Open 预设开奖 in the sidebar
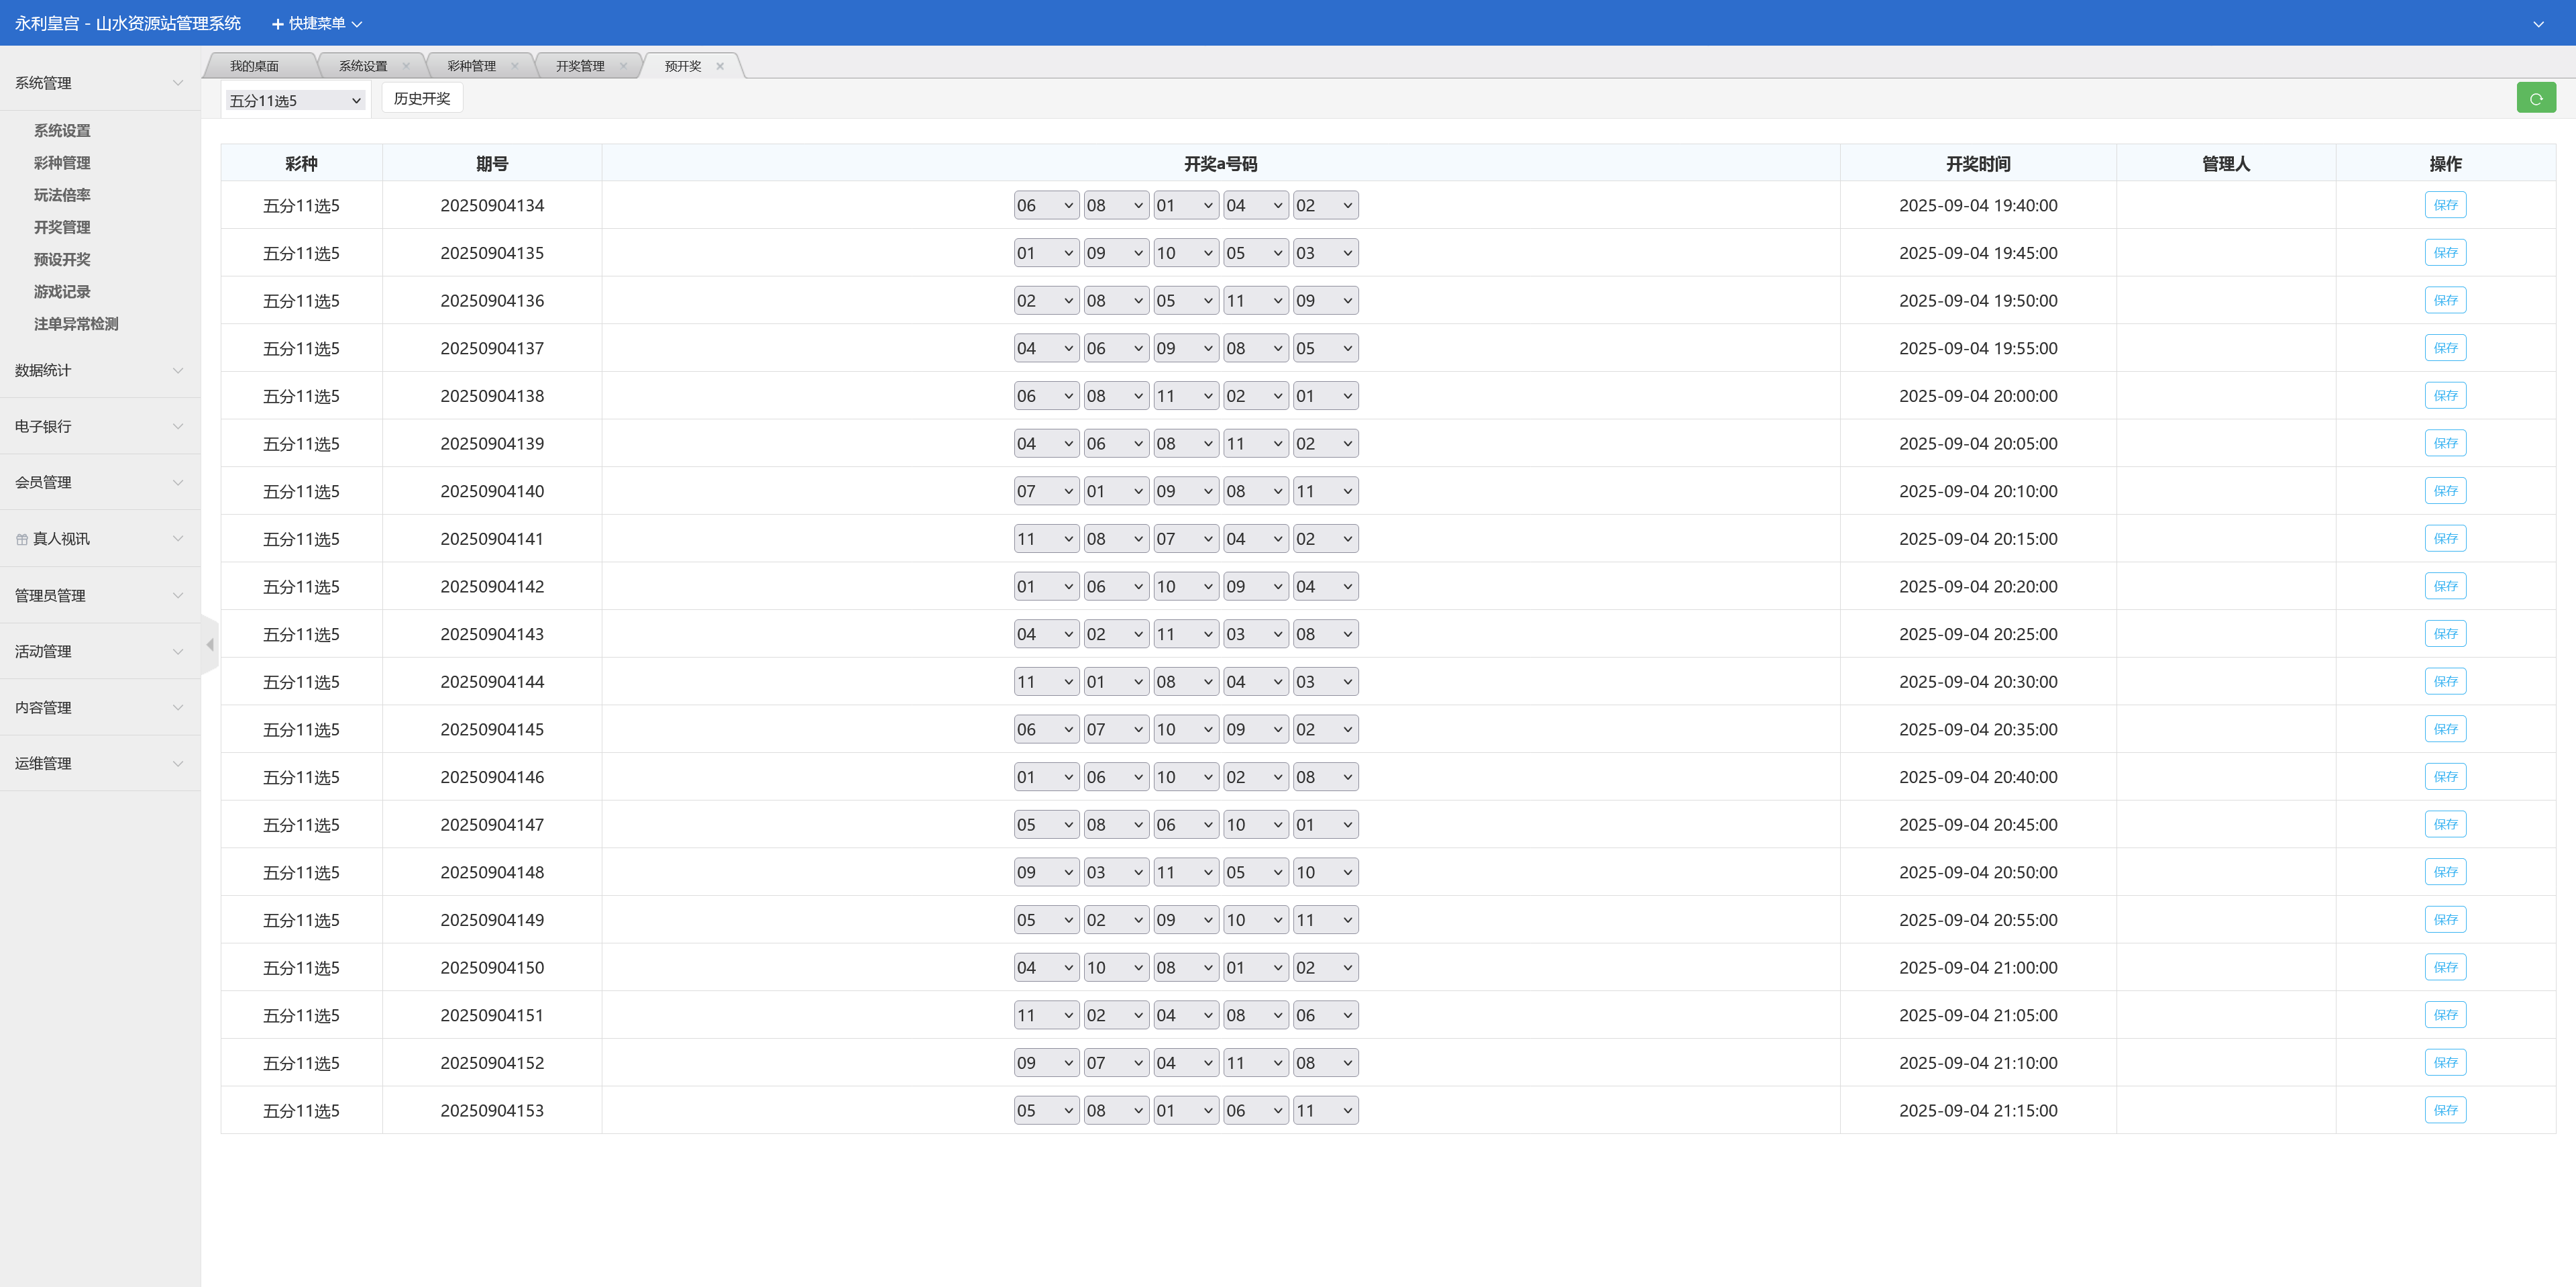The image size is (2576, 1287). click(x=62, y=259)
